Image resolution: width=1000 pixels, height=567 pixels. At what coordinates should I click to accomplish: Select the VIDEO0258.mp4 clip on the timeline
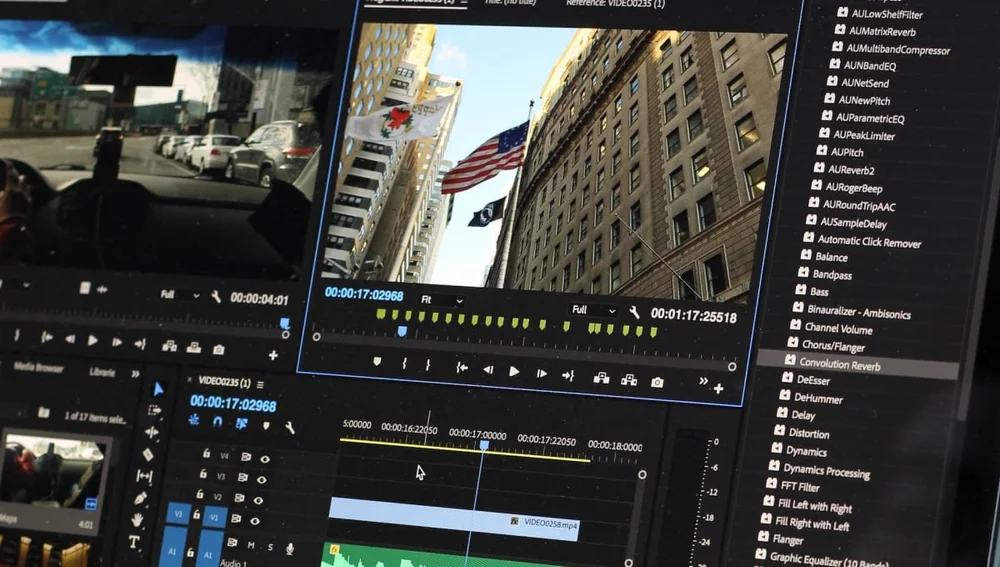point(454,519)
